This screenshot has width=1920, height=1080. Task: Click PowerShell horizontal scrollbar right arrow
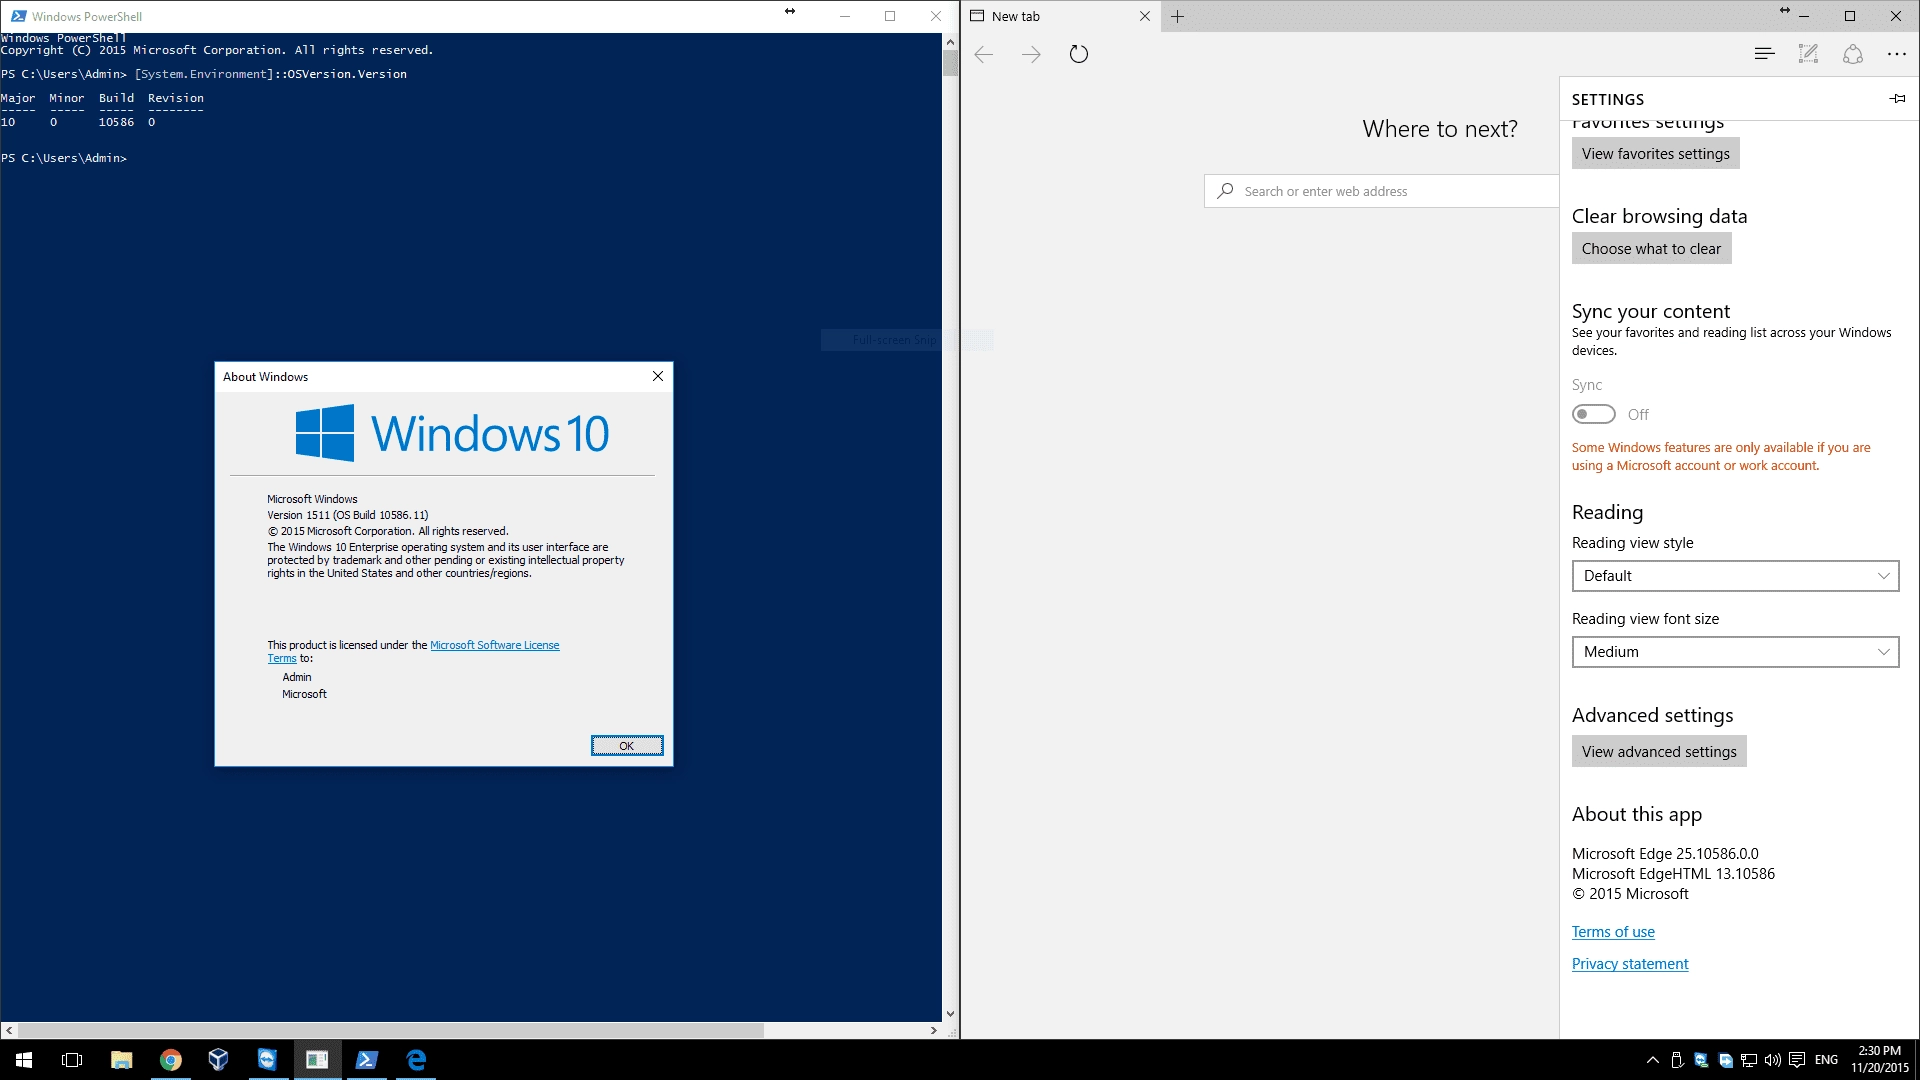point(934,1030)
